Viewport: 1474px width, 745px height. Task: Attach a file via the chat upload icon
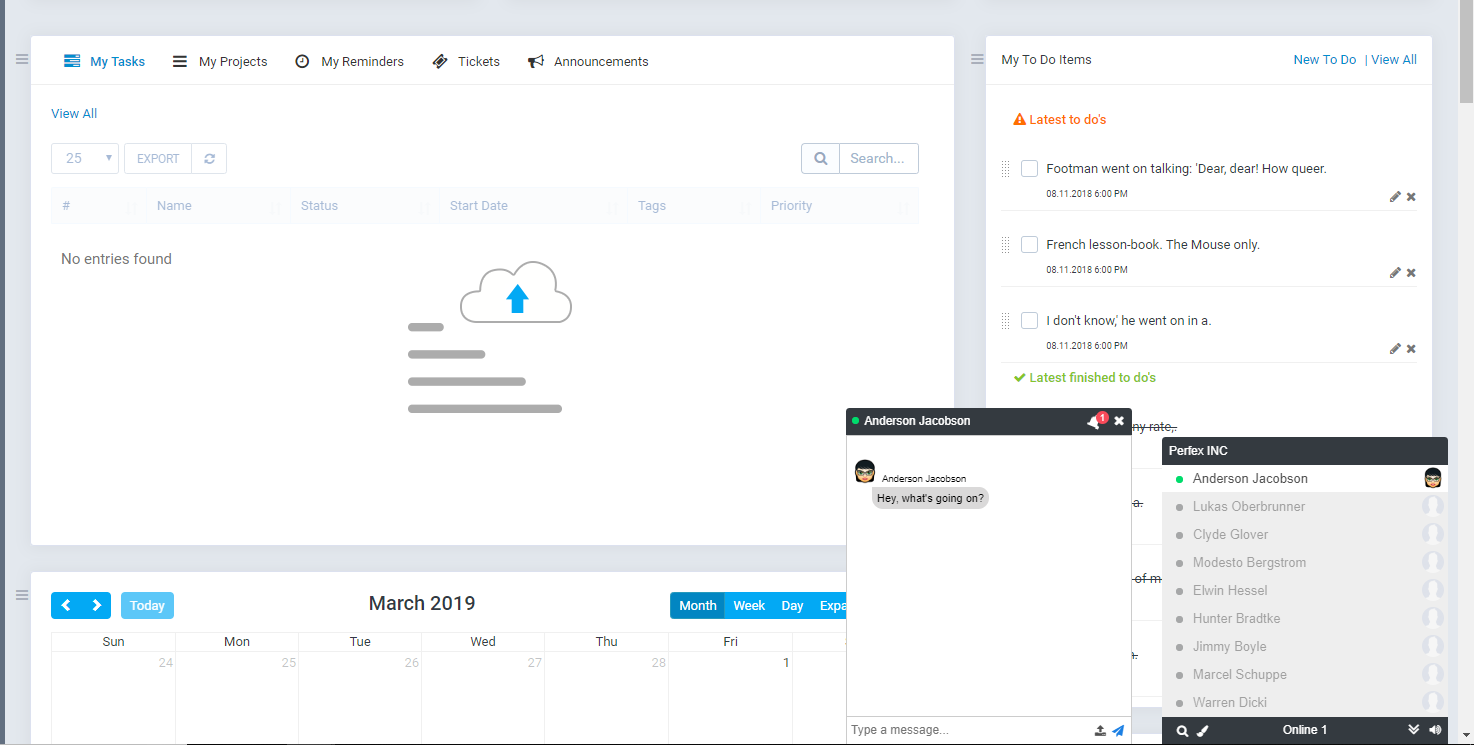[x=1100, y=730]
